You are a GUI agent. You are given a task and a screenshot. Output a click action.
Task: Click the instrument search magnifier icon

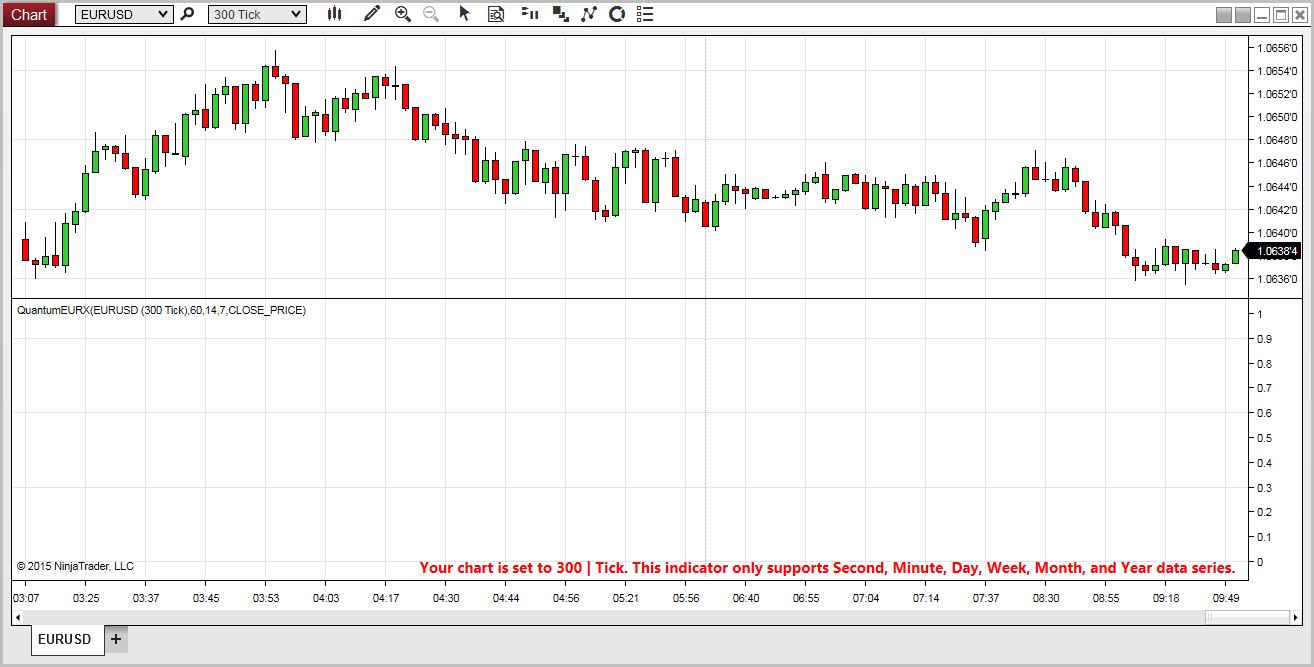186,14
